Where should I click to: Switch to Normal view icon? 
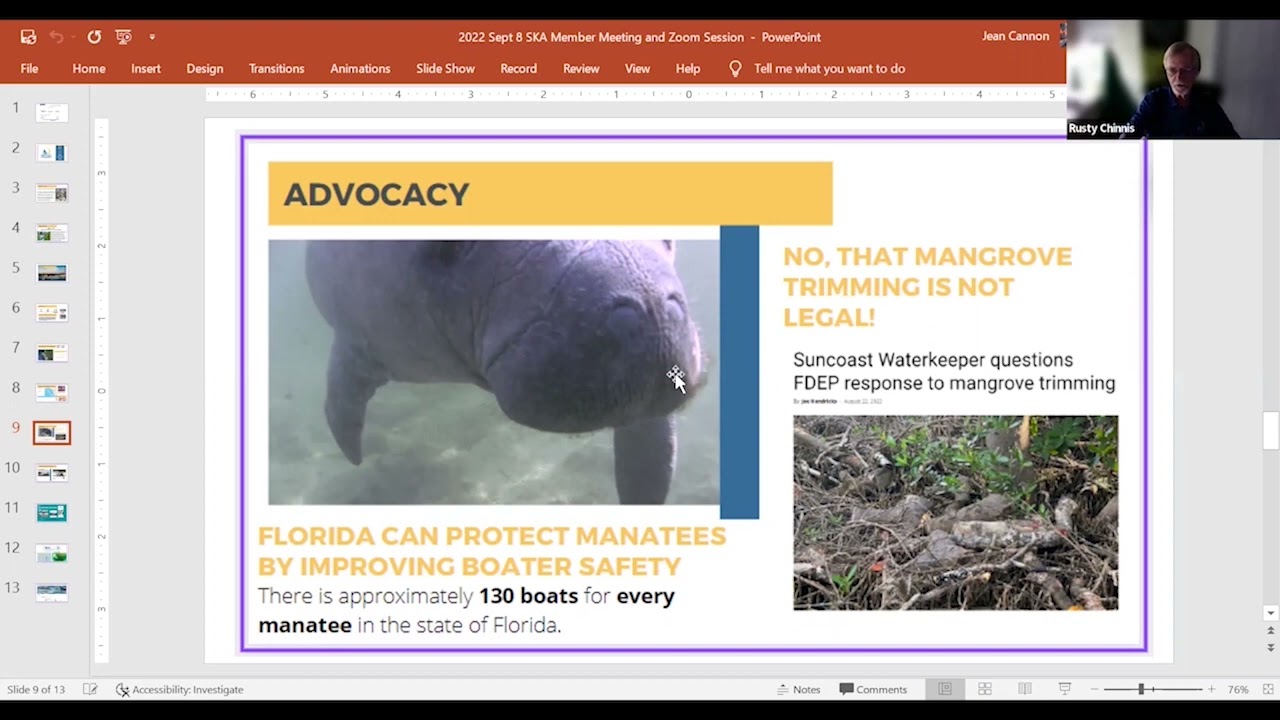(x=945, y=689)
